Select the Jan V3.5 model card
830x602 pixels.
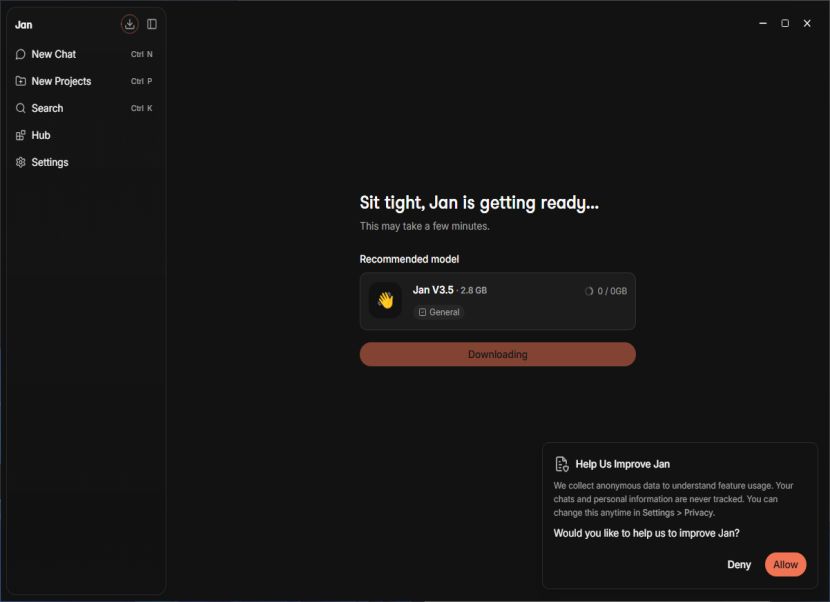498,301
